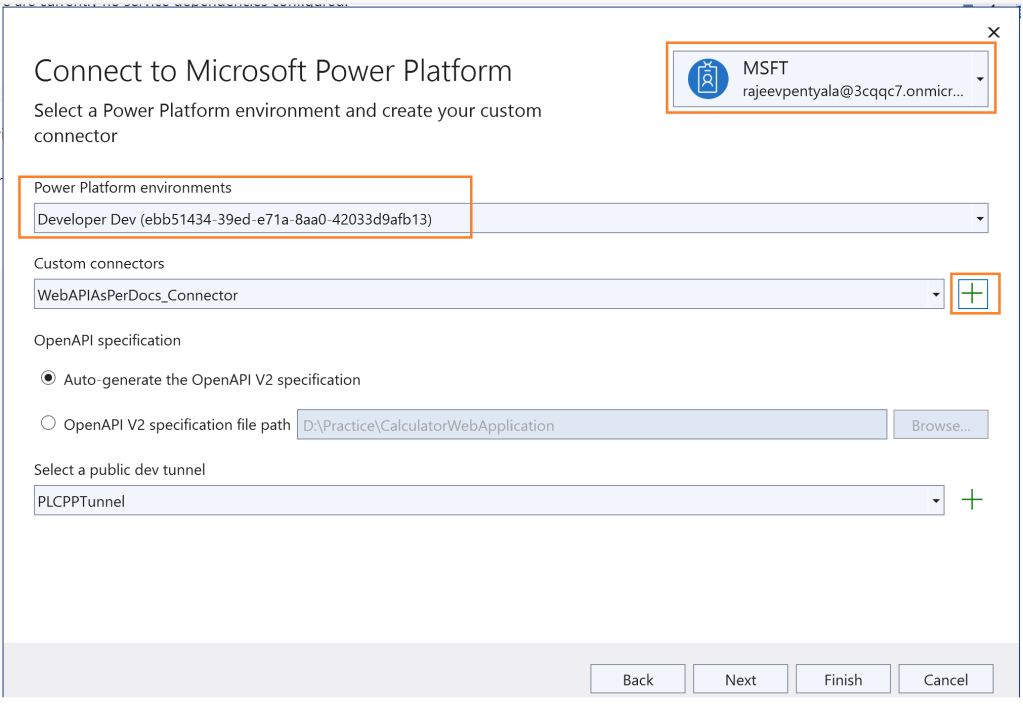The height and width of the screenshot is (704, 1023).
Task: Click the rajeevpentyala account email text
Action: click(x=852, y=91)
